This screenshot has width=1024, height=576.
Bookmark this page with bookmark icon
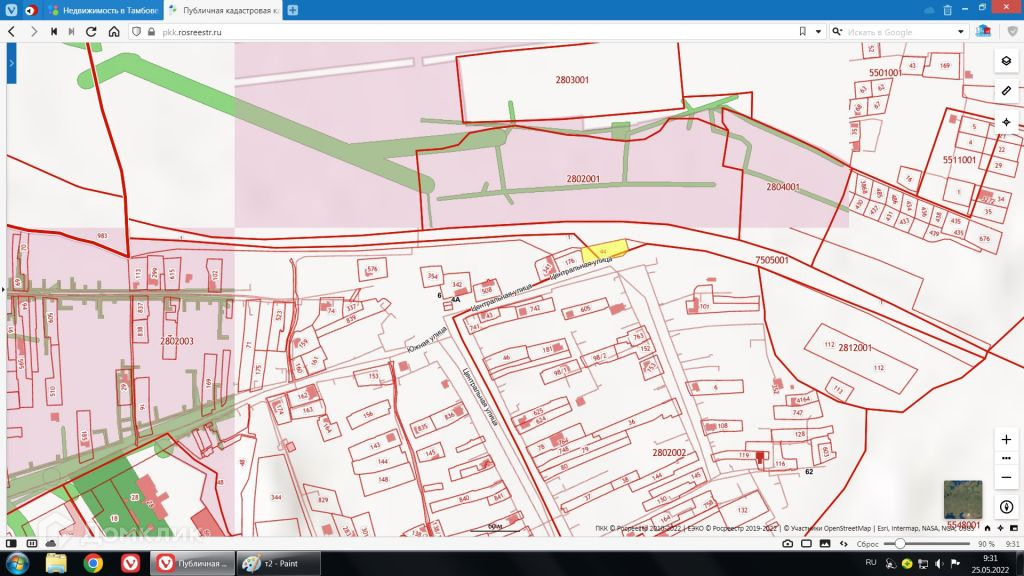803,31
